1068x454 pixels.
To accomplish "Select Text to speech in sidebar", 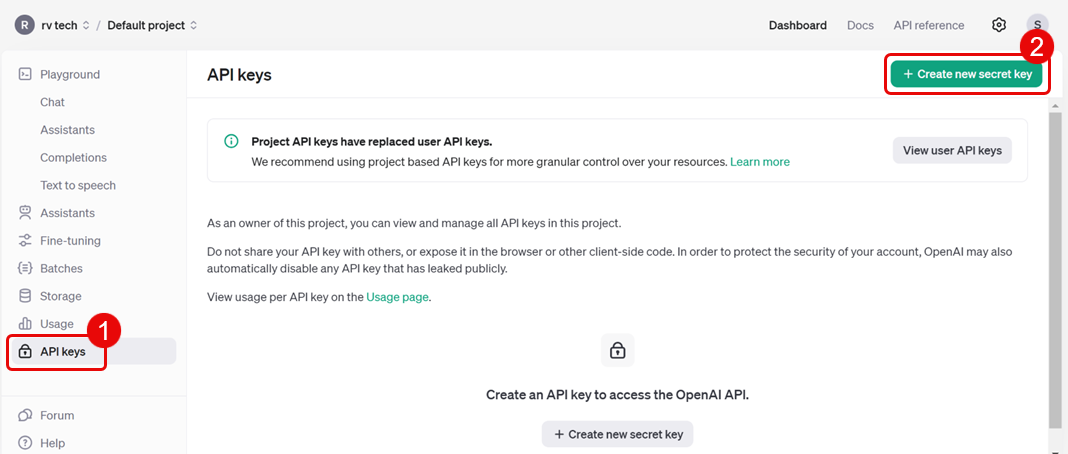I will [x=77, y=185].
